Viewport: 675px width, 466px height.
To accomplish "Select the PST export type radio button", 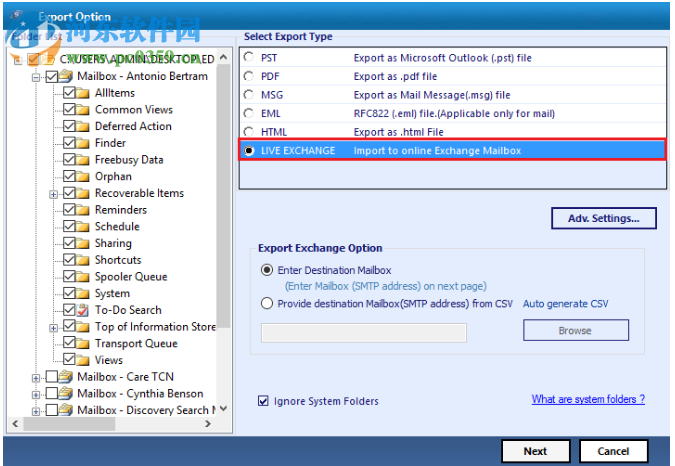I will (x=249, y=57).
